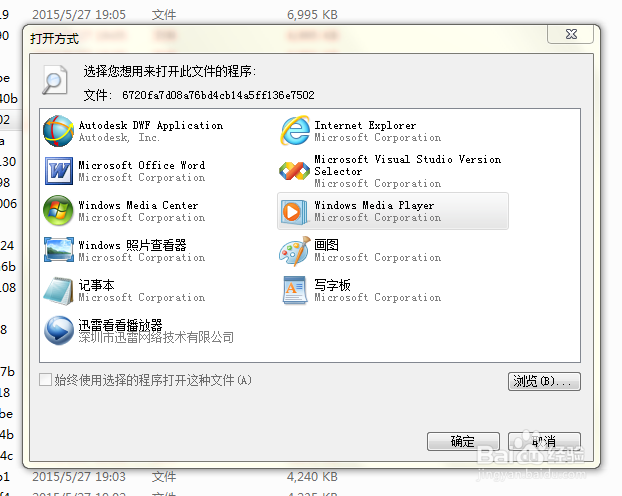
Task: Click the 'Internet Explorer' program name
Action: (x=365, y=125)
